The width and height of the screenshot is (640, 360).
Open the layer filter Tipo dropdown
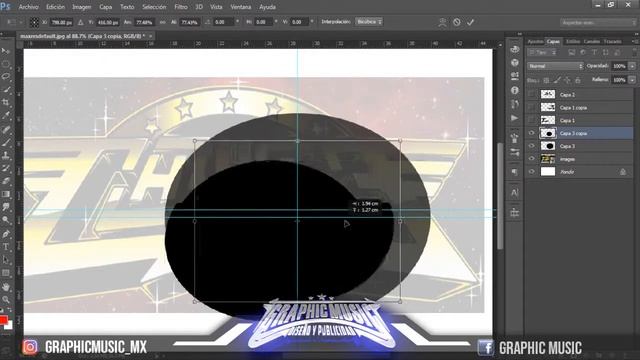coord(542,53)
